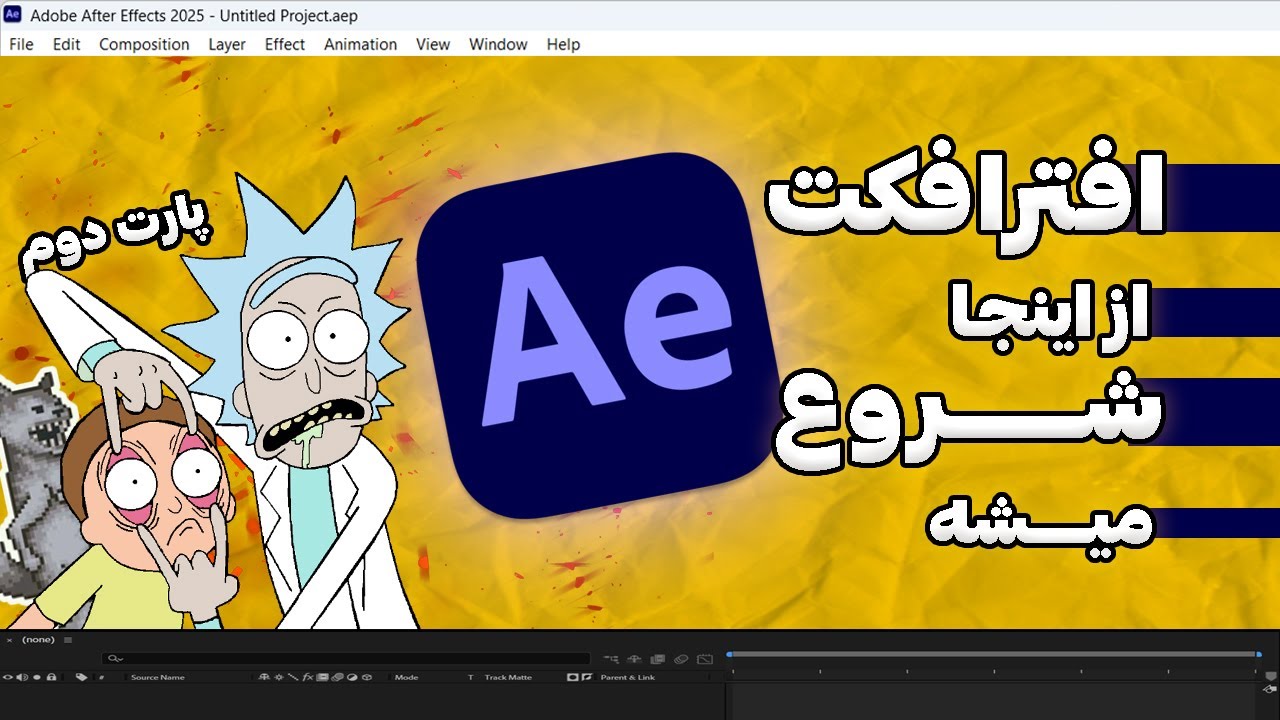Open the timeline panel hamburger menu
Screen dimensions: 1280x720
coord(68,640)
